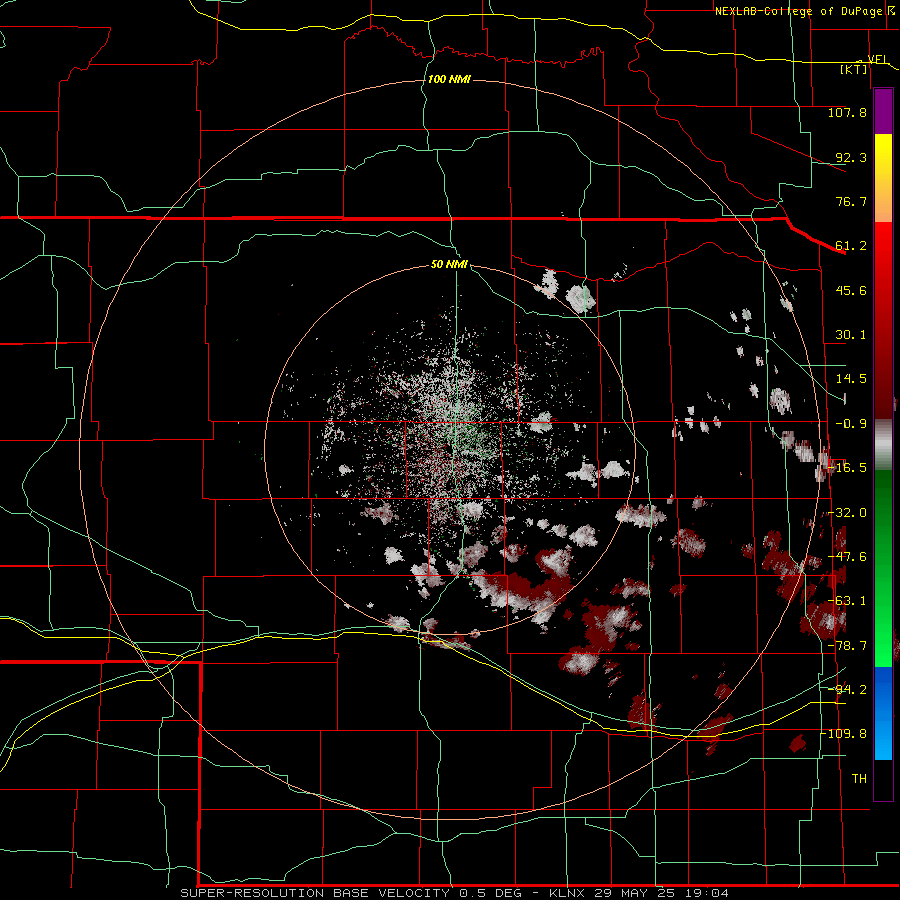Screen dimensions: 900x900
Task: Click the purple segment of the color bar
Action: pos(883,111)
